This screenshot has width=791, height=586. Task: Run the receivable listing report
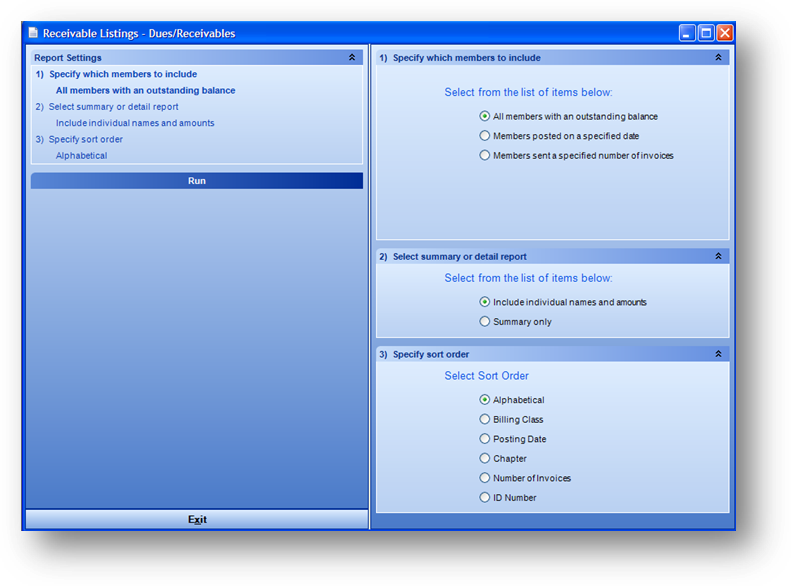[197, 181]
